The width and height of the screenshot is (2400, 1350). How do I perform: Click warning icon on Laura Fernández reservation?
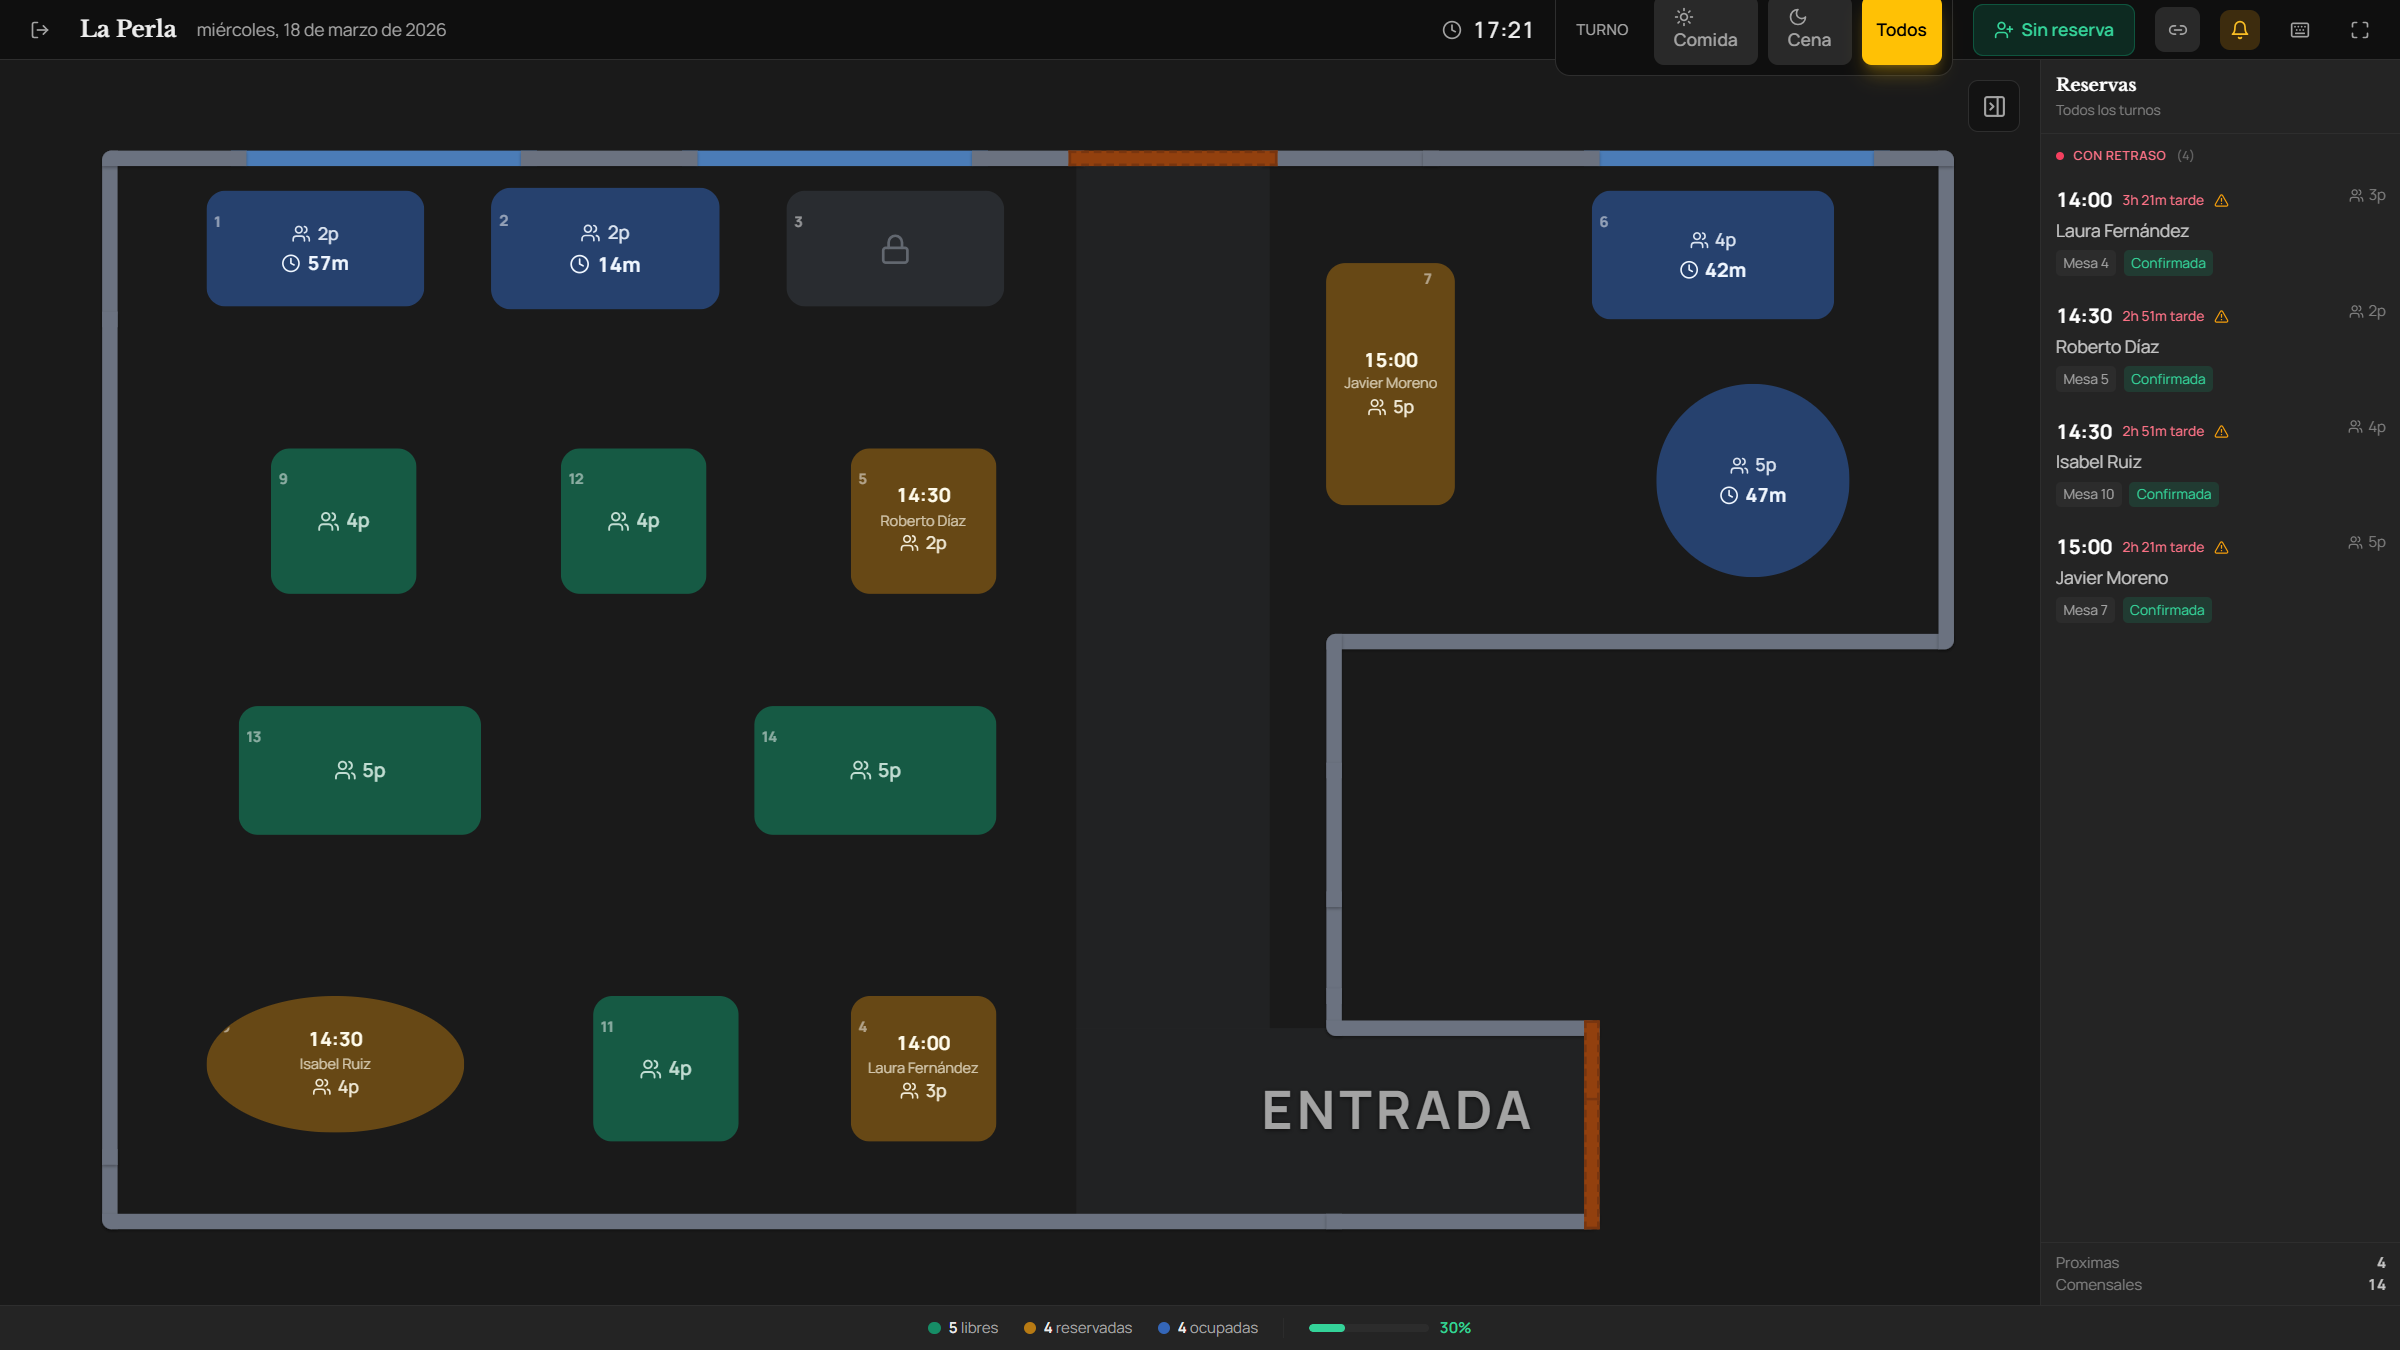click(2221, 201)
